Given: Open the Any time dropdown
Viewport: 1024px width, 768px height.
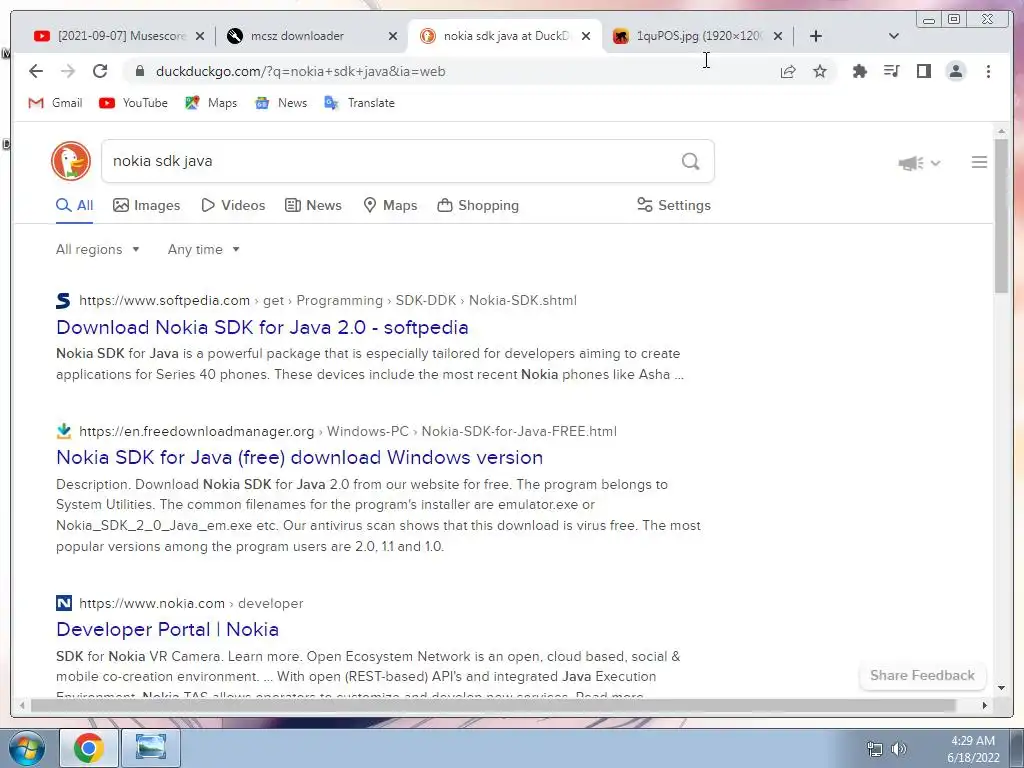Looking at the screenshot, I should click(x=203, y=249).
